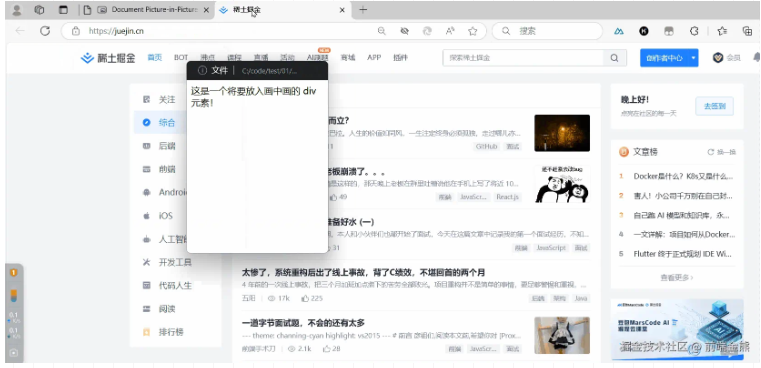This screenshot has width=761, height=368.
Task: Click the like thumb icon showing 28
Action: (x=327, y=349)
